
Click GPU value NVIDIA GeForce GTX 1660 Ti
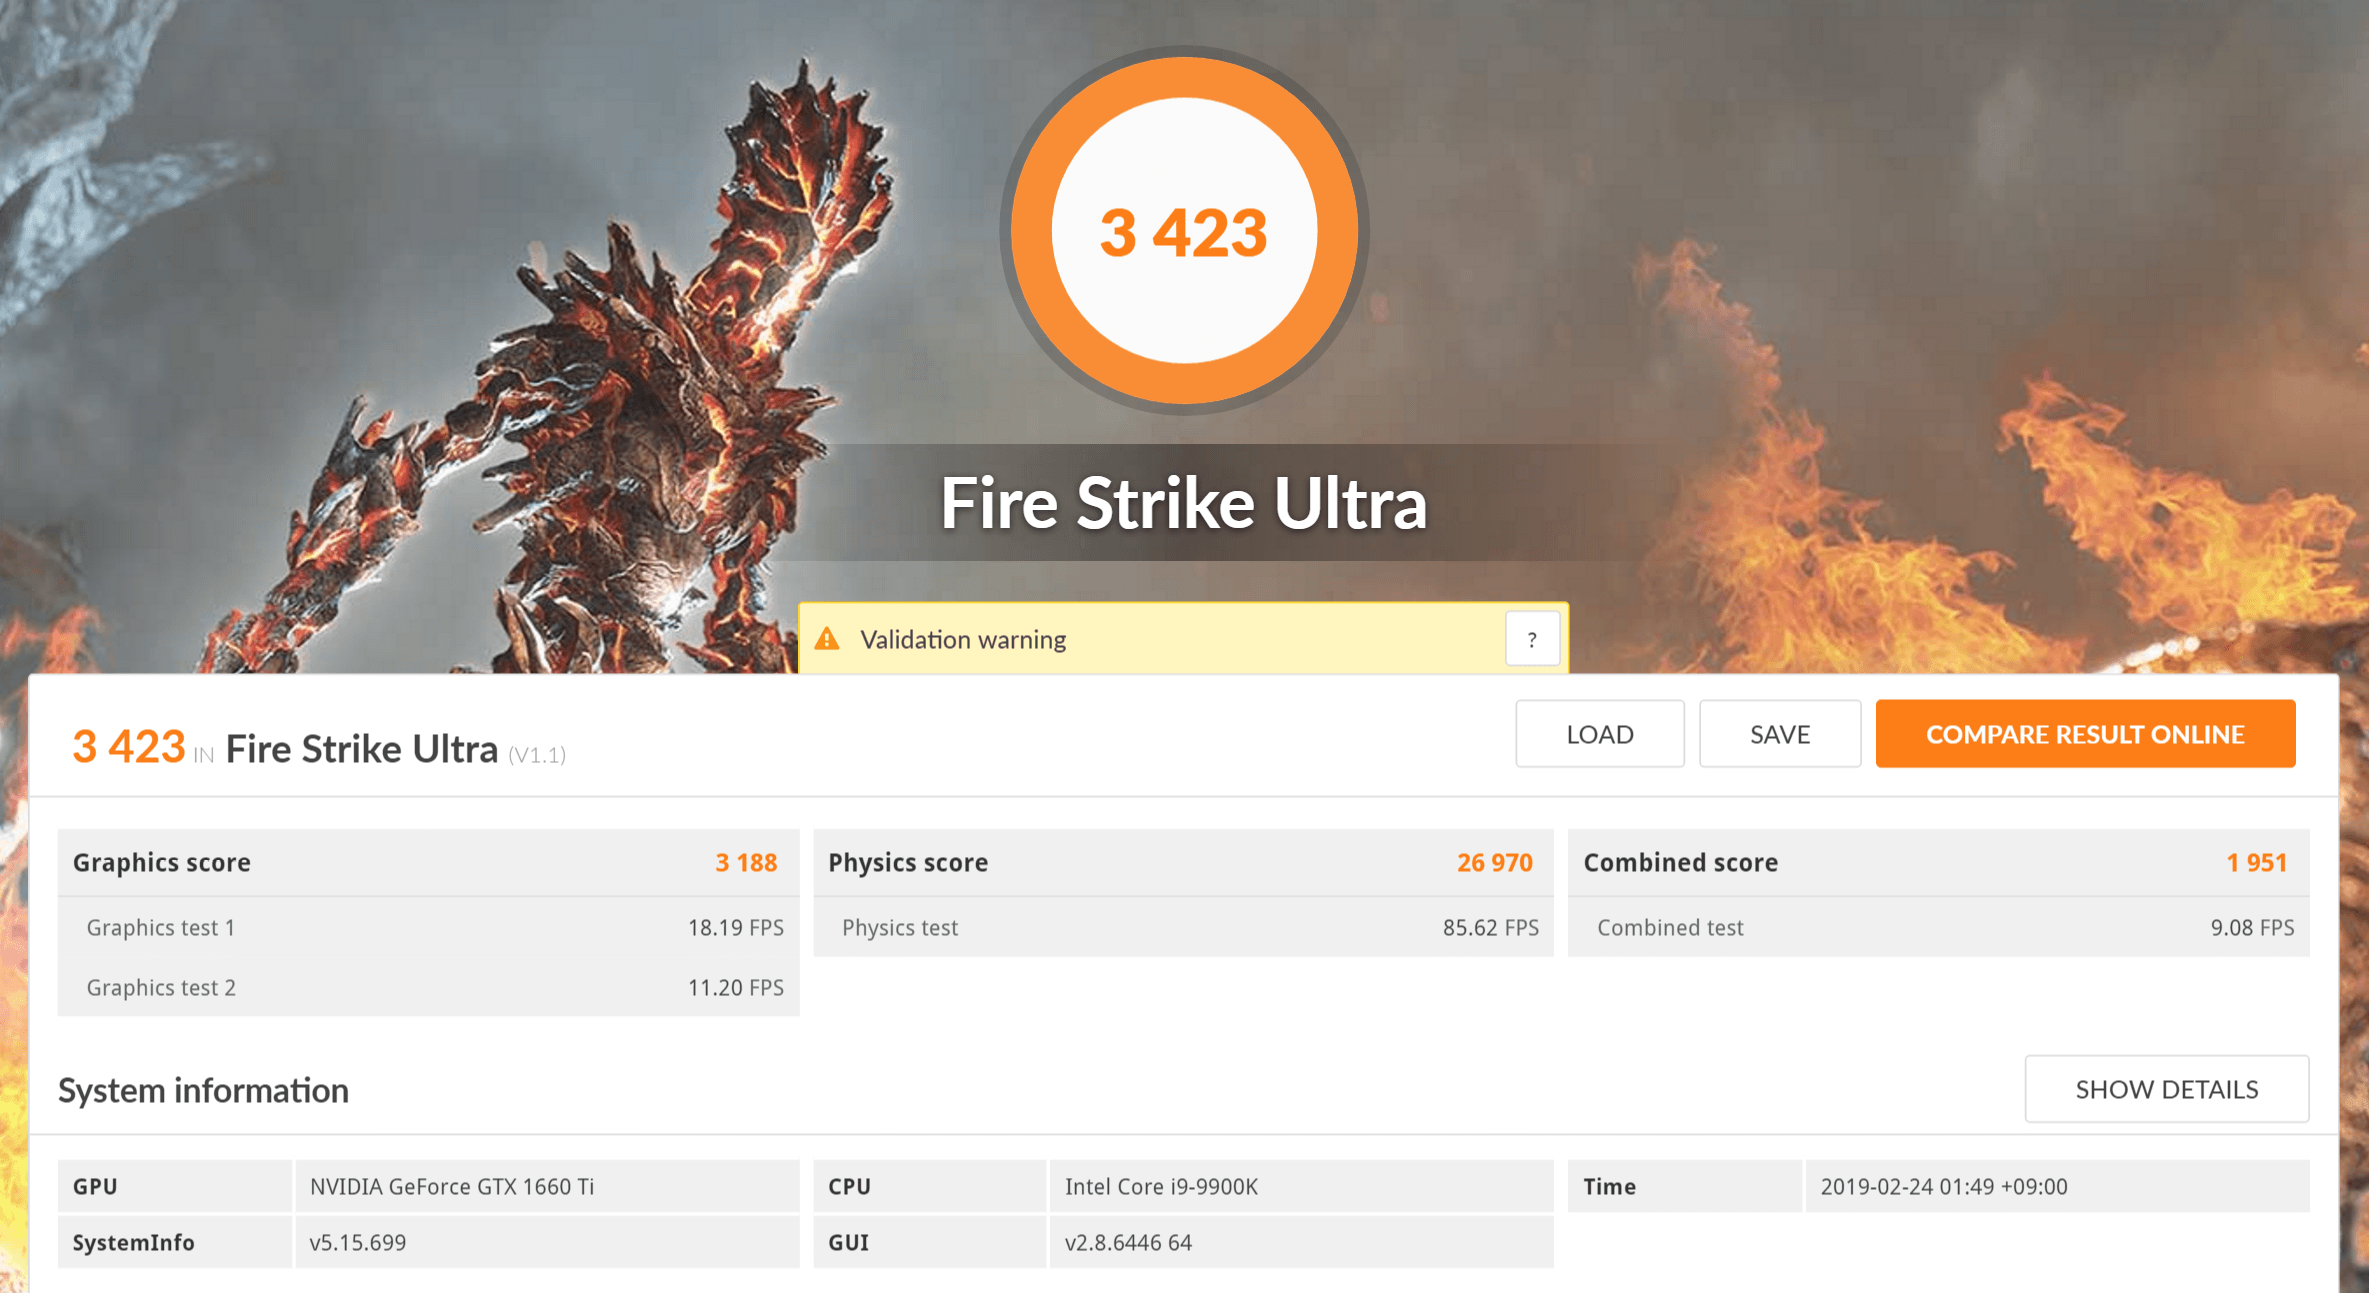click(452, 1186)
